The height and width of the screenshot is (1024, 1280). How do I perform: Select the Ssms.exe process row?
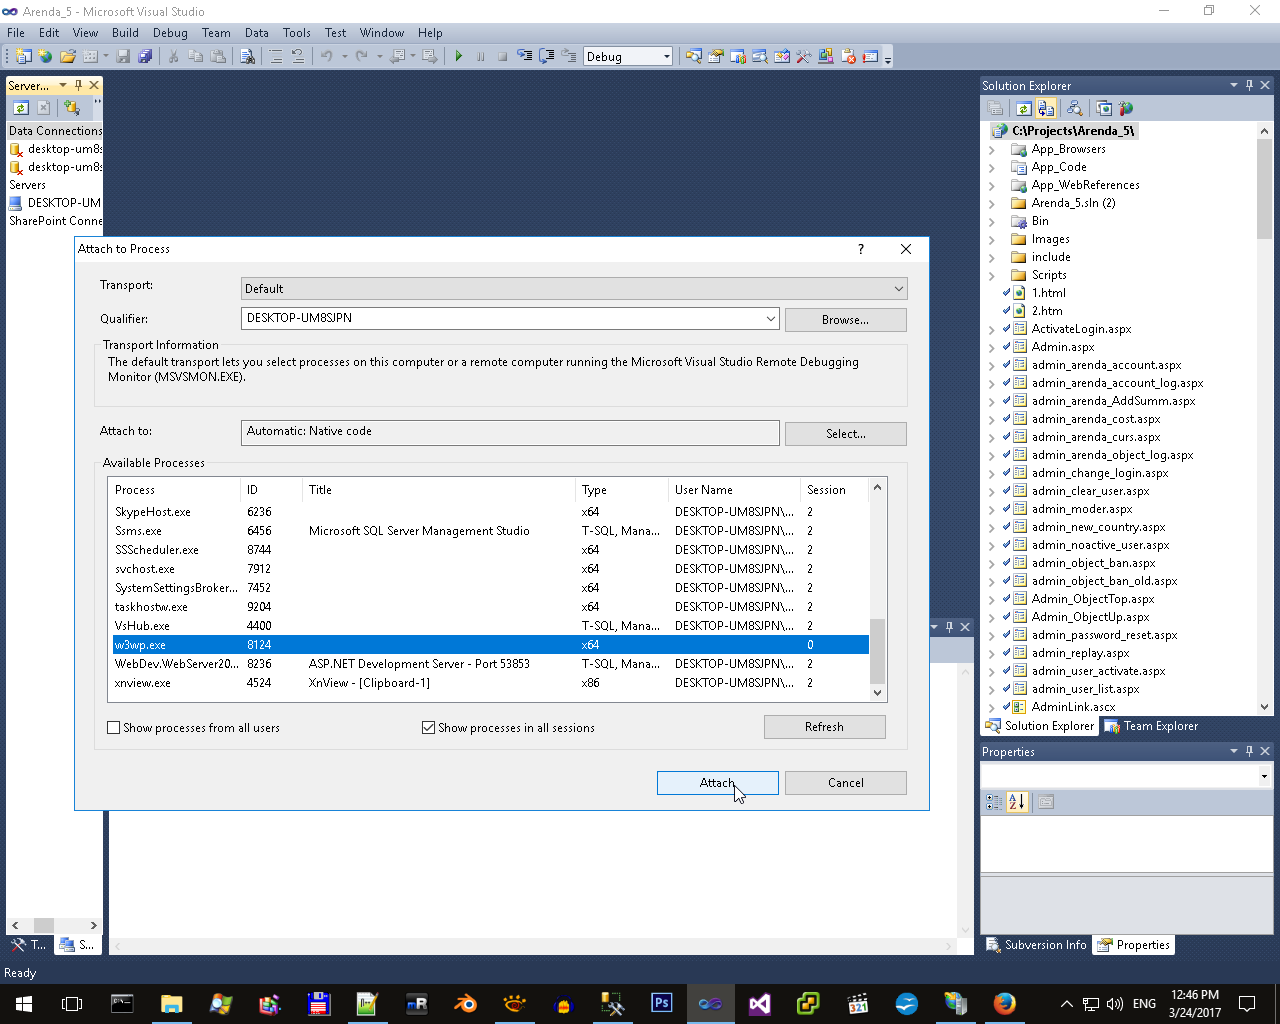pyautogui.click(x=490, y=531)
